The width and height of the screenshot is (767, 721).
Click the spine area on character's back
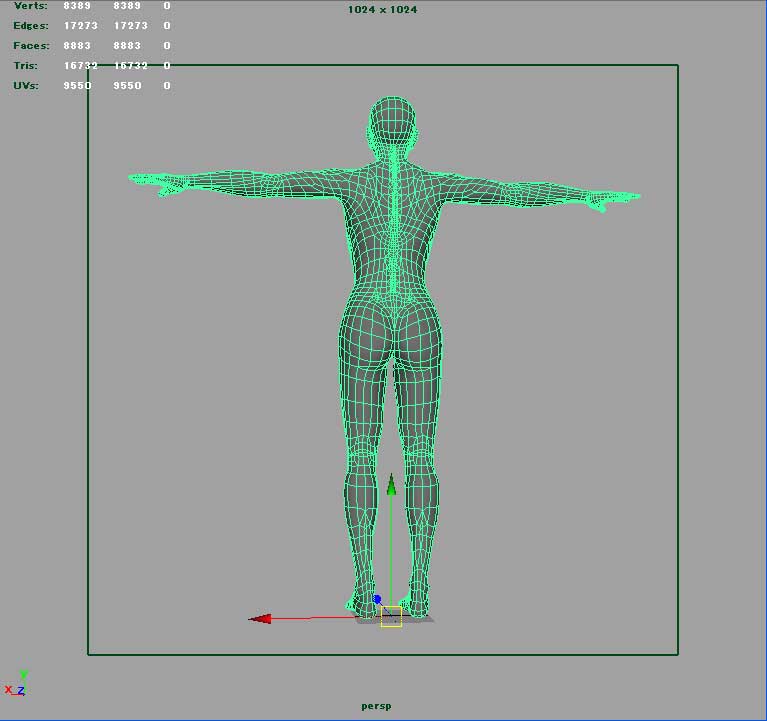pyautogui.click(x=392, y=230)
